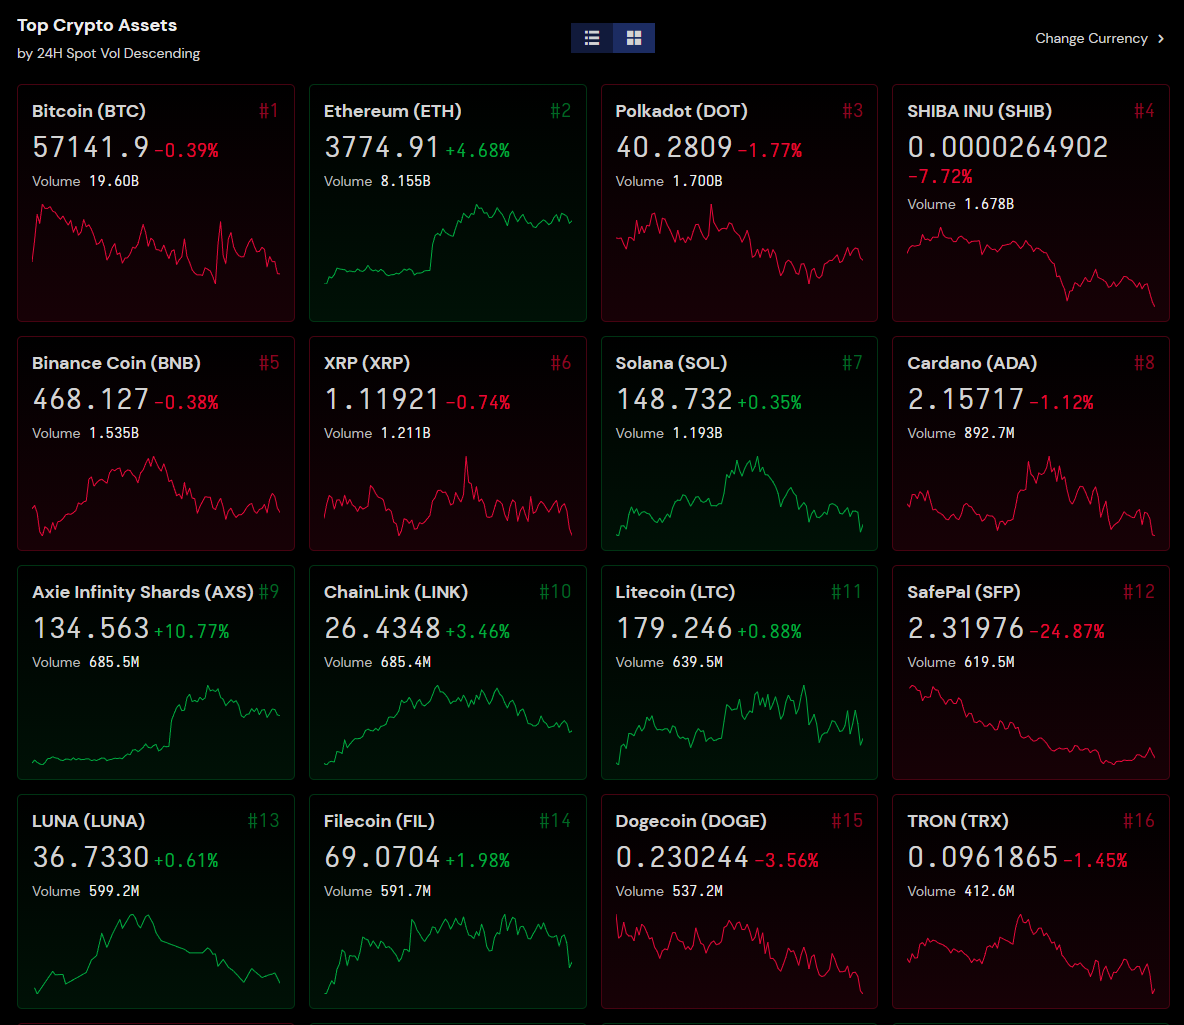Open the SHIBA INU (SHIB) card title
1184x1025 pixels.
point(979,111)
